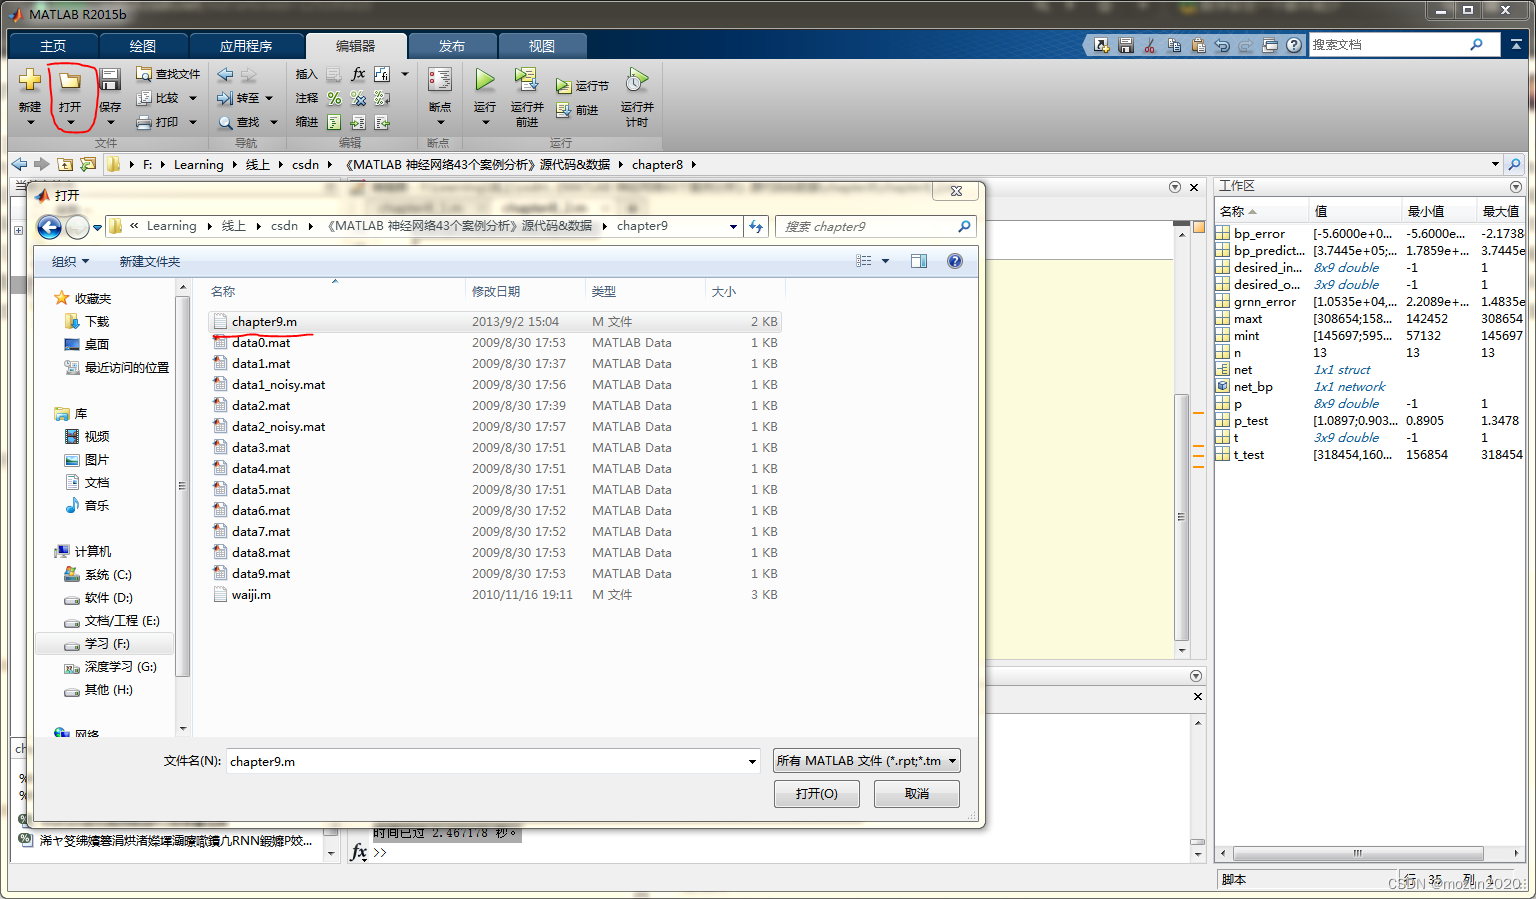
Task: Sort files by the Name (名称) column header
Action: point(335,291)
